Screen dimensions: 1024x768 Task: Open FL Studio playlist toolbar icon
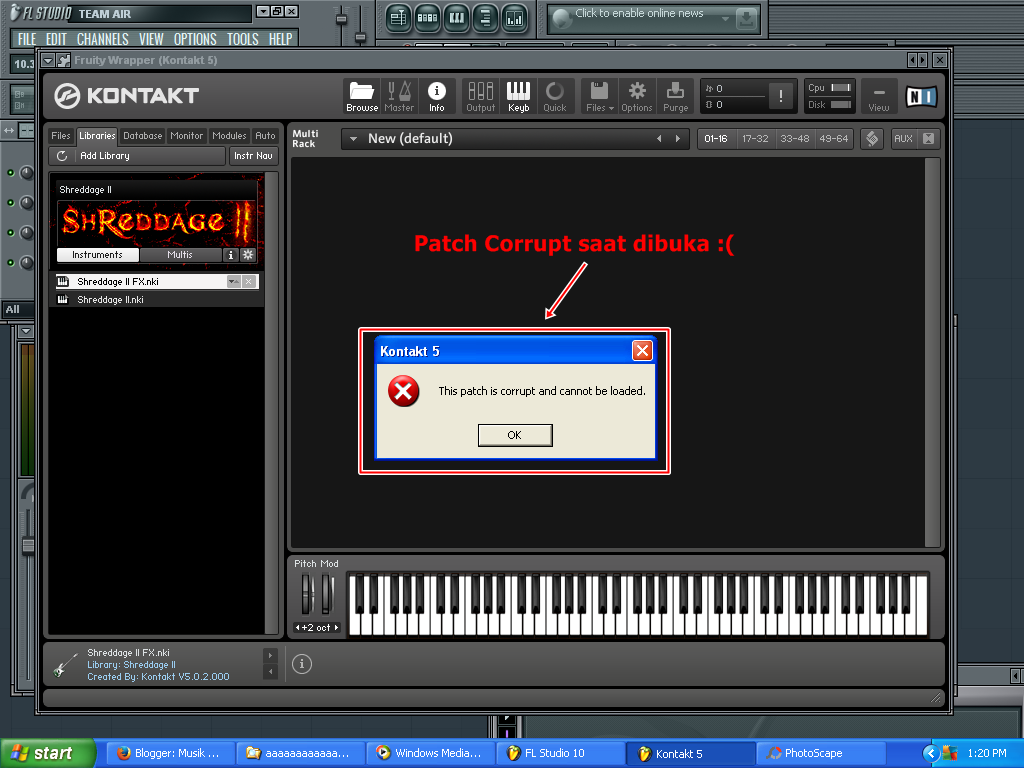pos(398,18)
